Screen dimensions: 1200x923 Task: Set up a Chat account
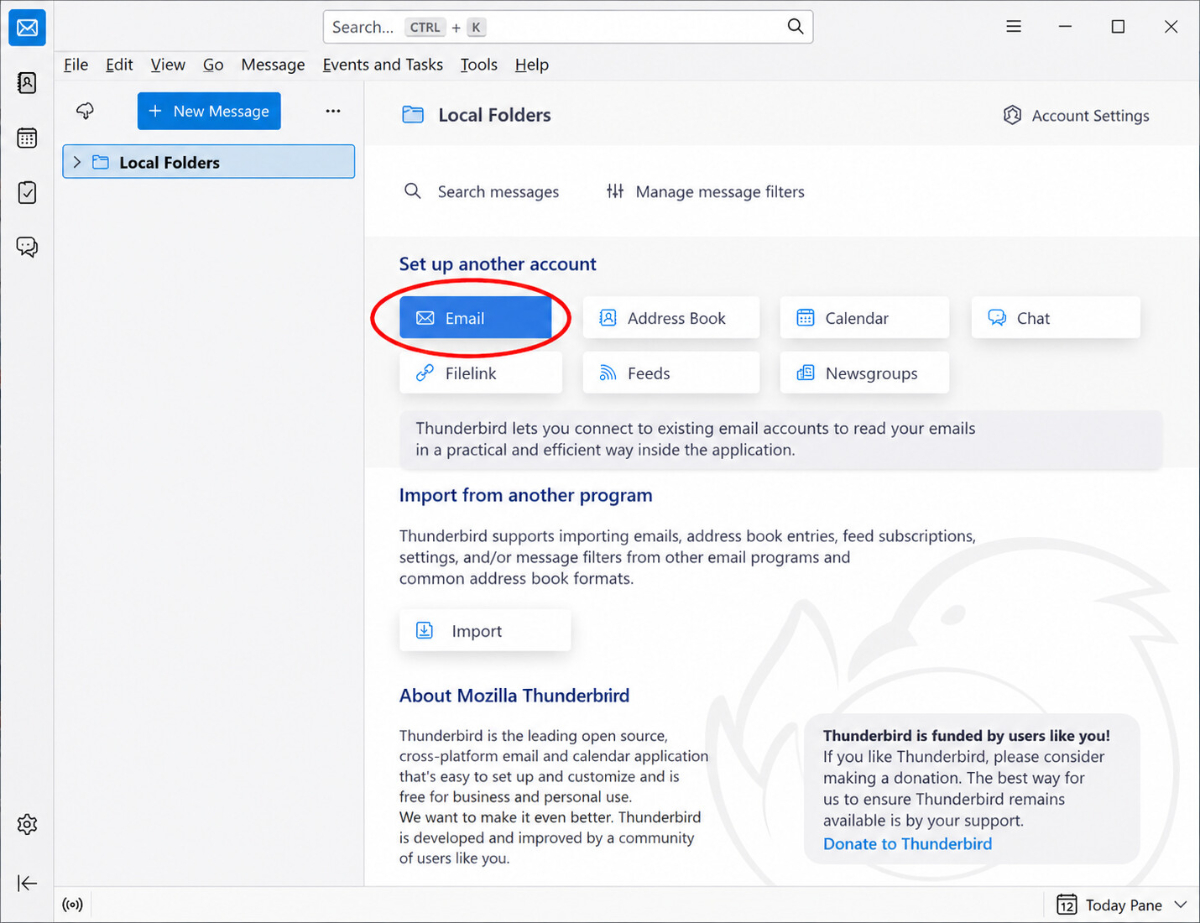click(x=1056, y=318)
